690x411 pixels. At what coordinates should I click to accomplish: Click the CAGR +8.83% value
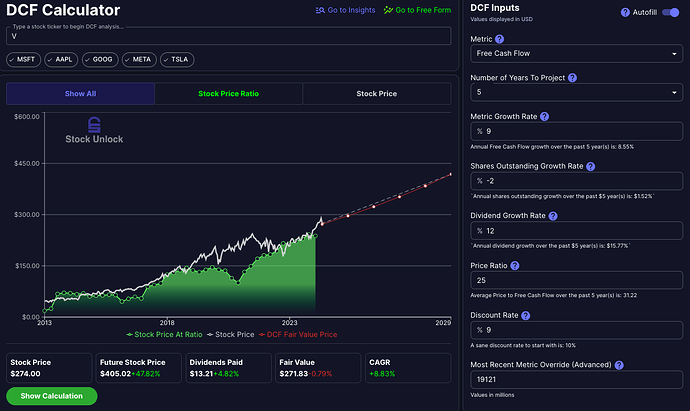point(382,374)
